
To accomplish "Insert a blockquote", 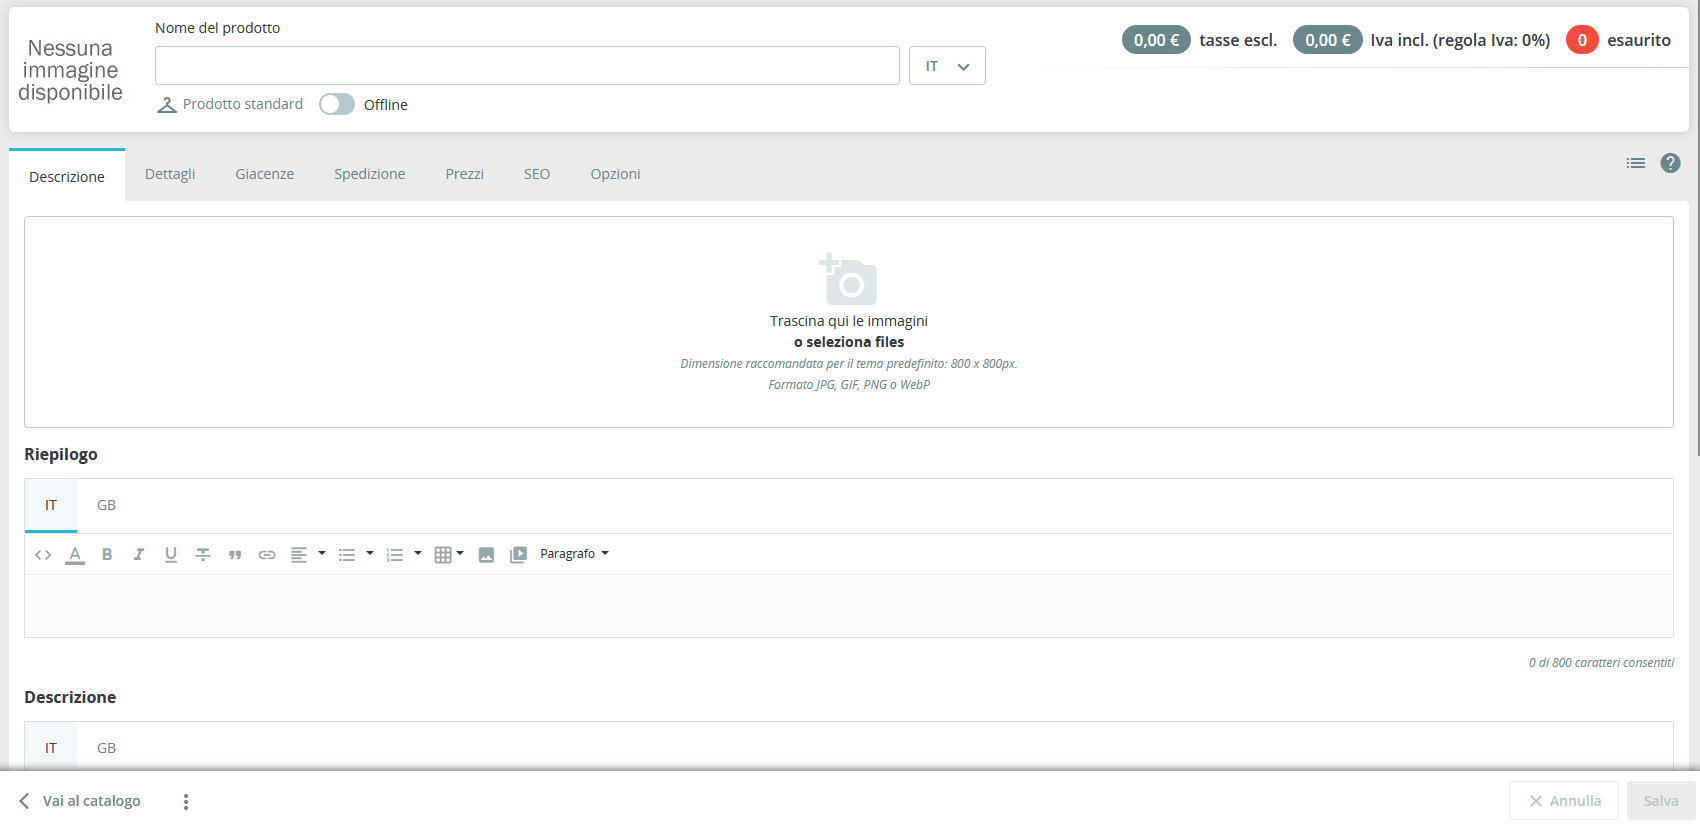I will click(x=235, y=554).
